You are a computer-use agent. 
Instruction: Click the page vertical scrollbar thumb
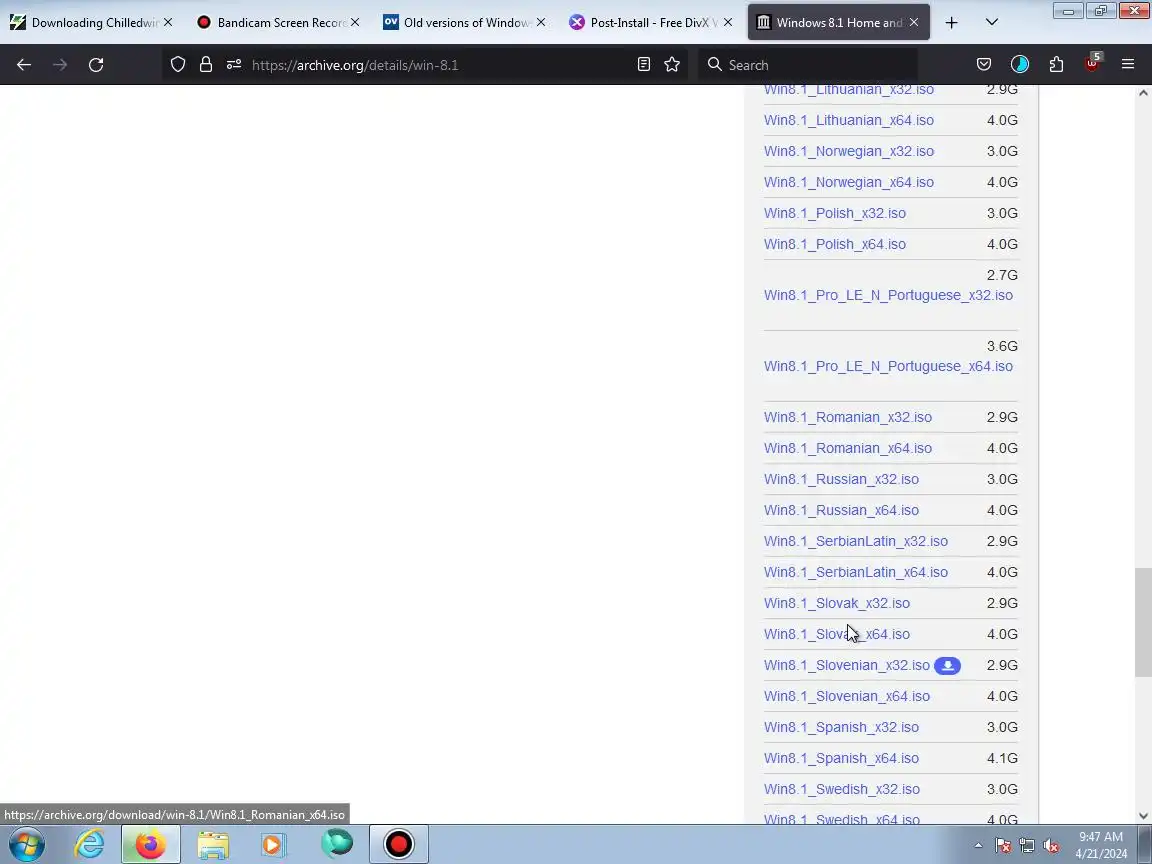(1143, 622)
